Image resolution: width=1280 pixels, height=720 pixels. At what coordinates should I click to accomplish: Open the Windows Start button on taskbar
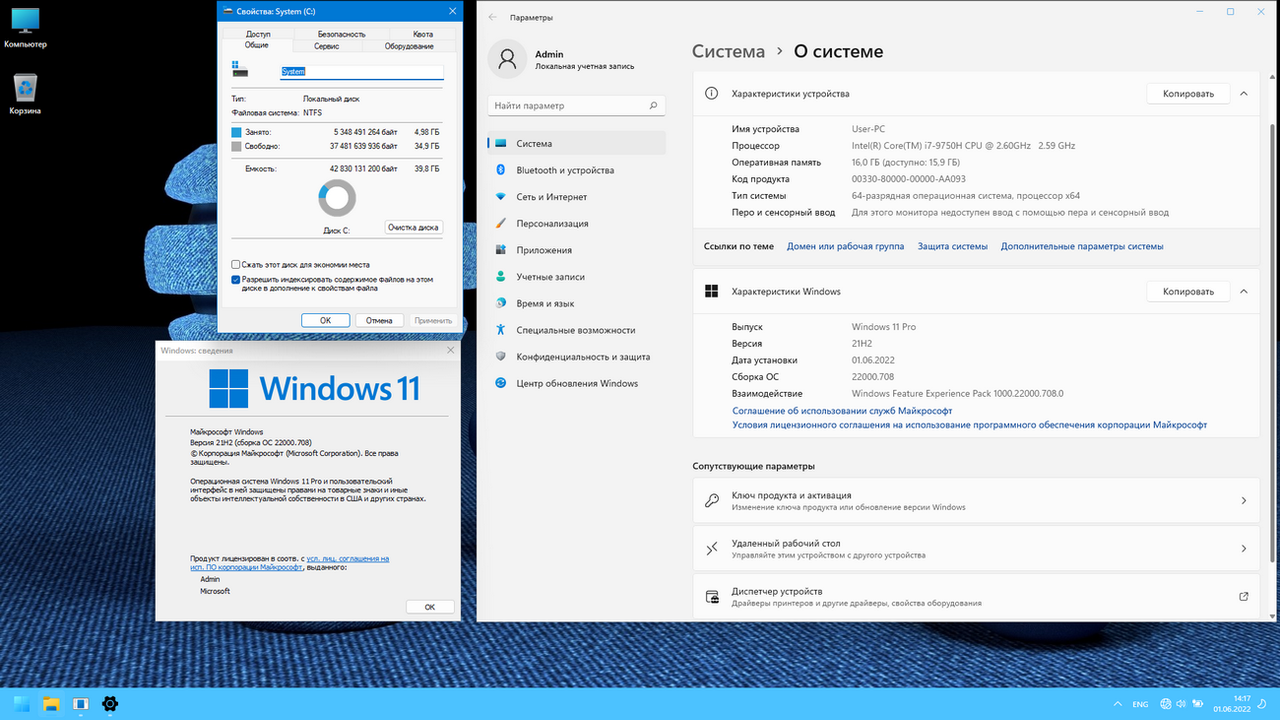point(21,704)
